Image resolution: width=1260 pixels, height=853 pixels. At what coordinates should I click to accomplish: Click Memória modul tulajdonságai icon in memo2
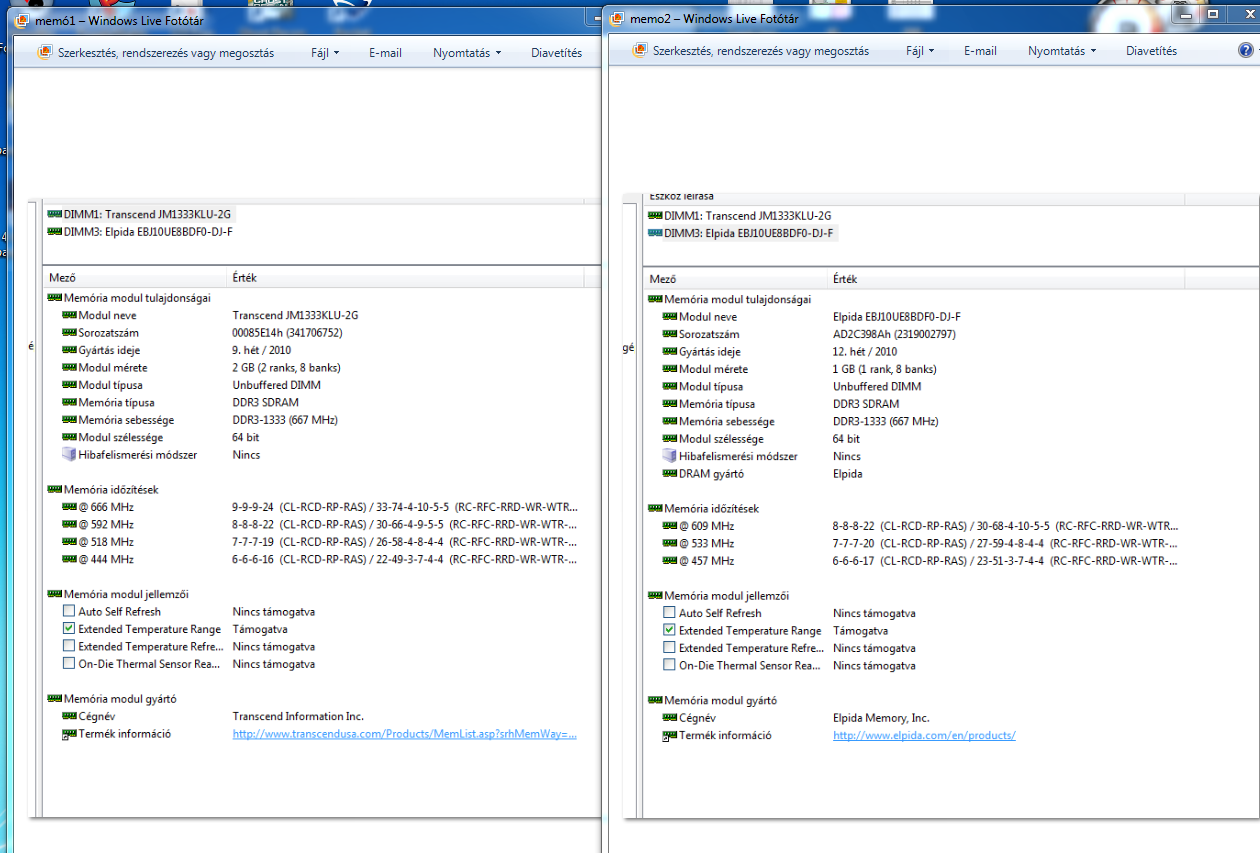pyautogui.click(x=655, y=299)
